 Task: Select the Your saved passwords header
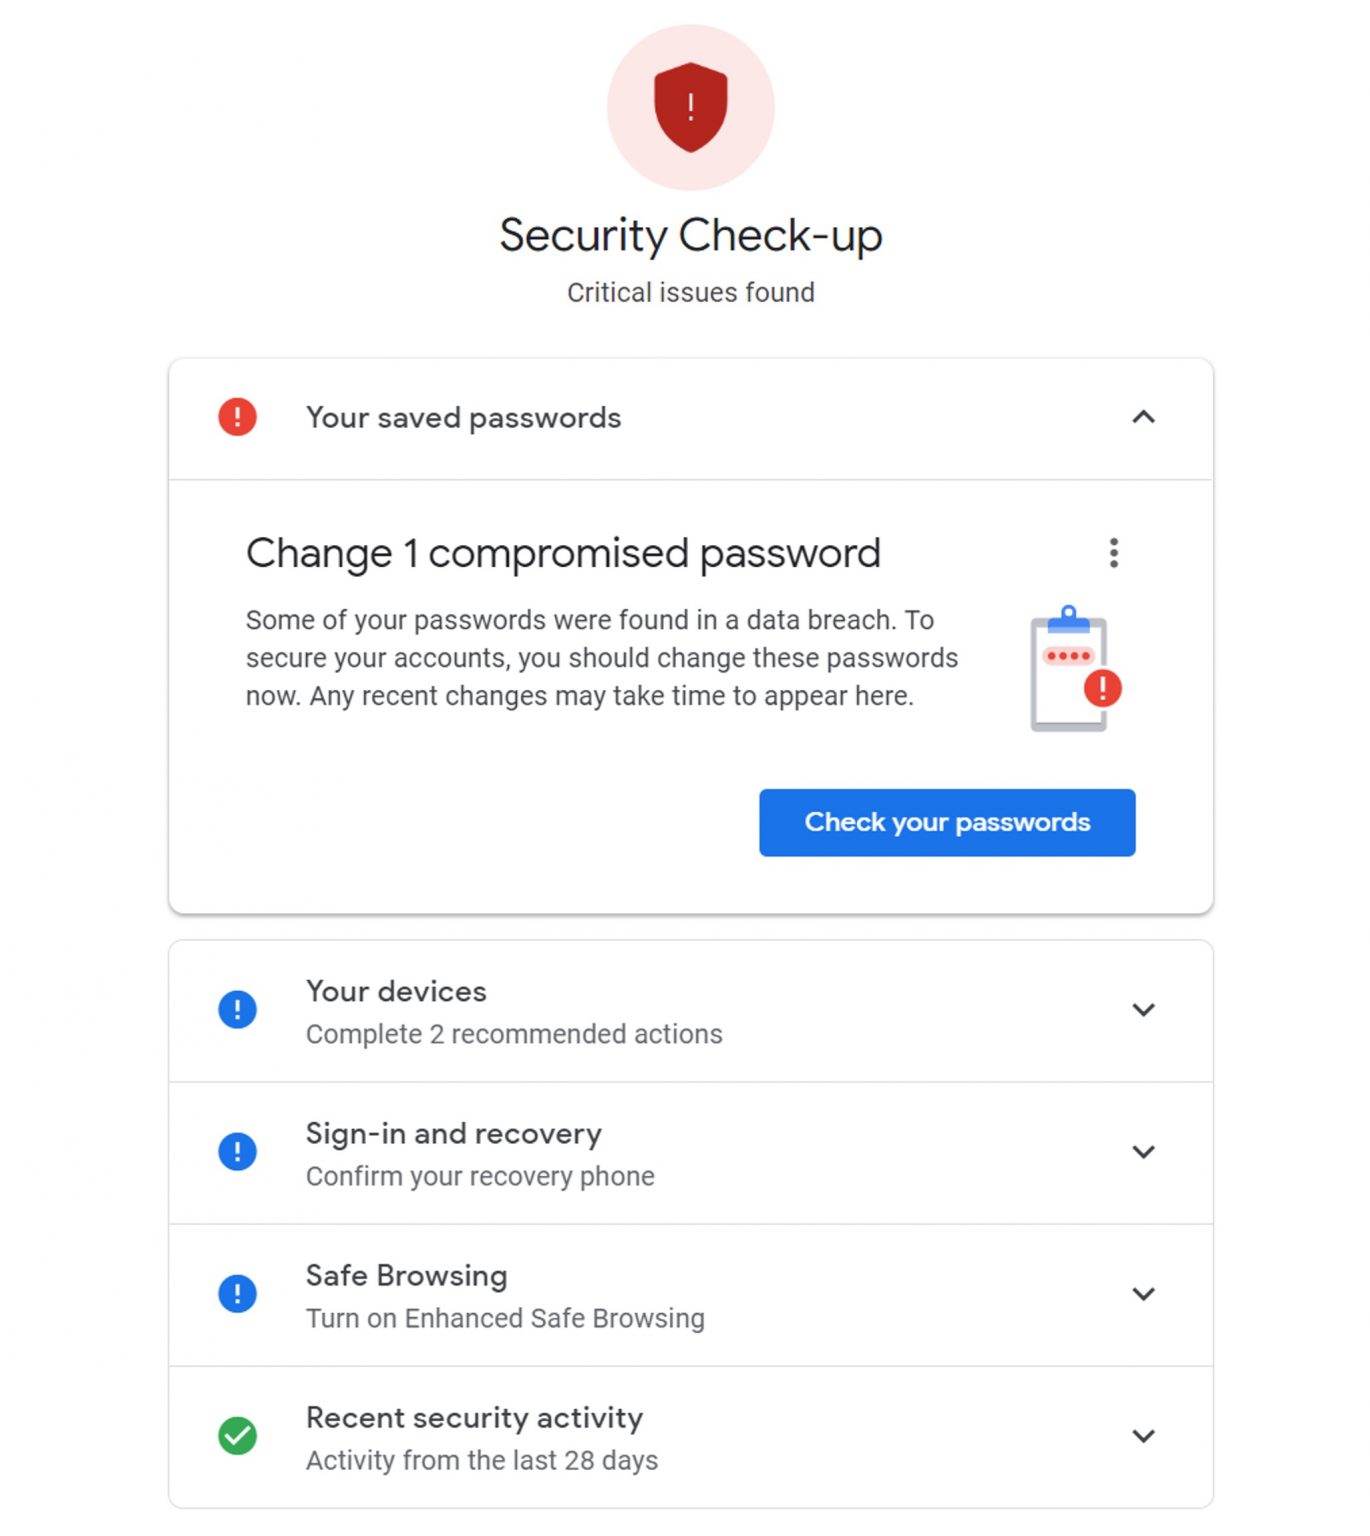click(x=463, y=418)
